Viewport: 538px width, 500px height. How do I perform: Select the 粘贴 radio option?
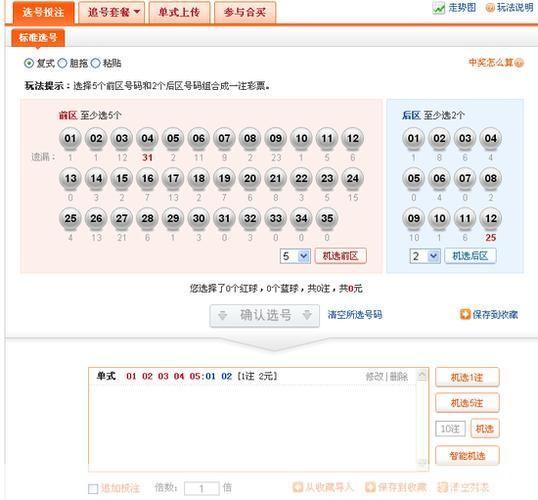[x=95, y=63]
